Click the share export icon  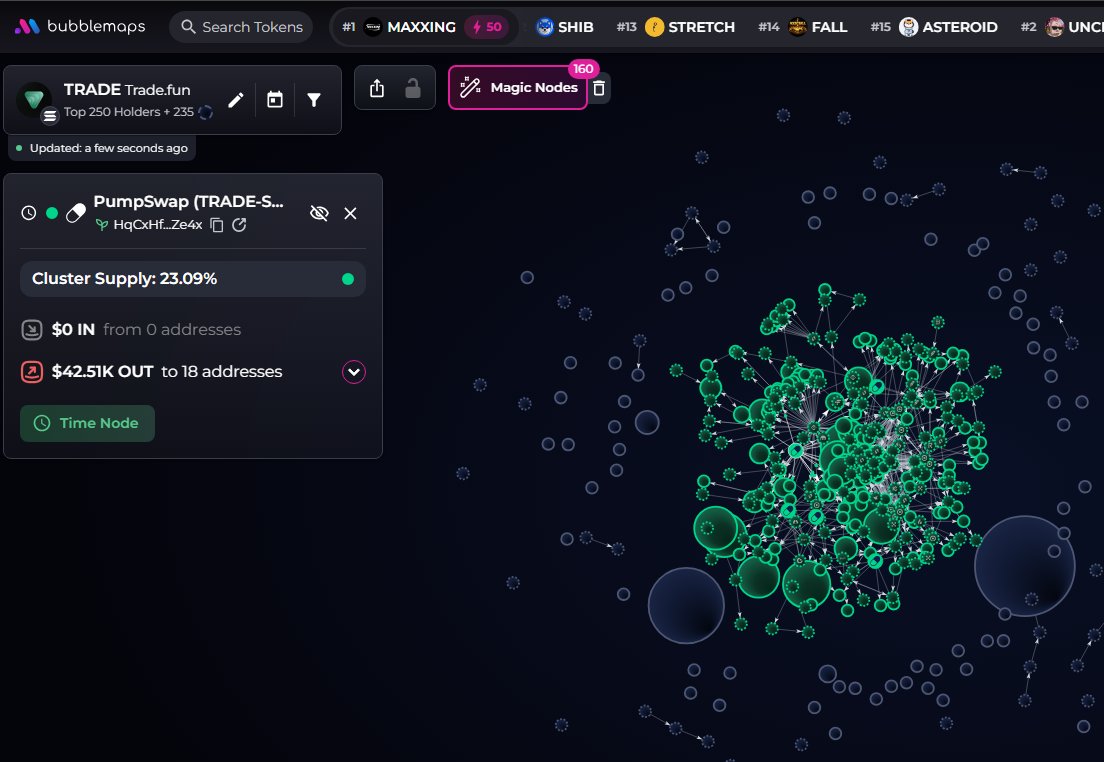pyautogui.click(x=377, y=88)
